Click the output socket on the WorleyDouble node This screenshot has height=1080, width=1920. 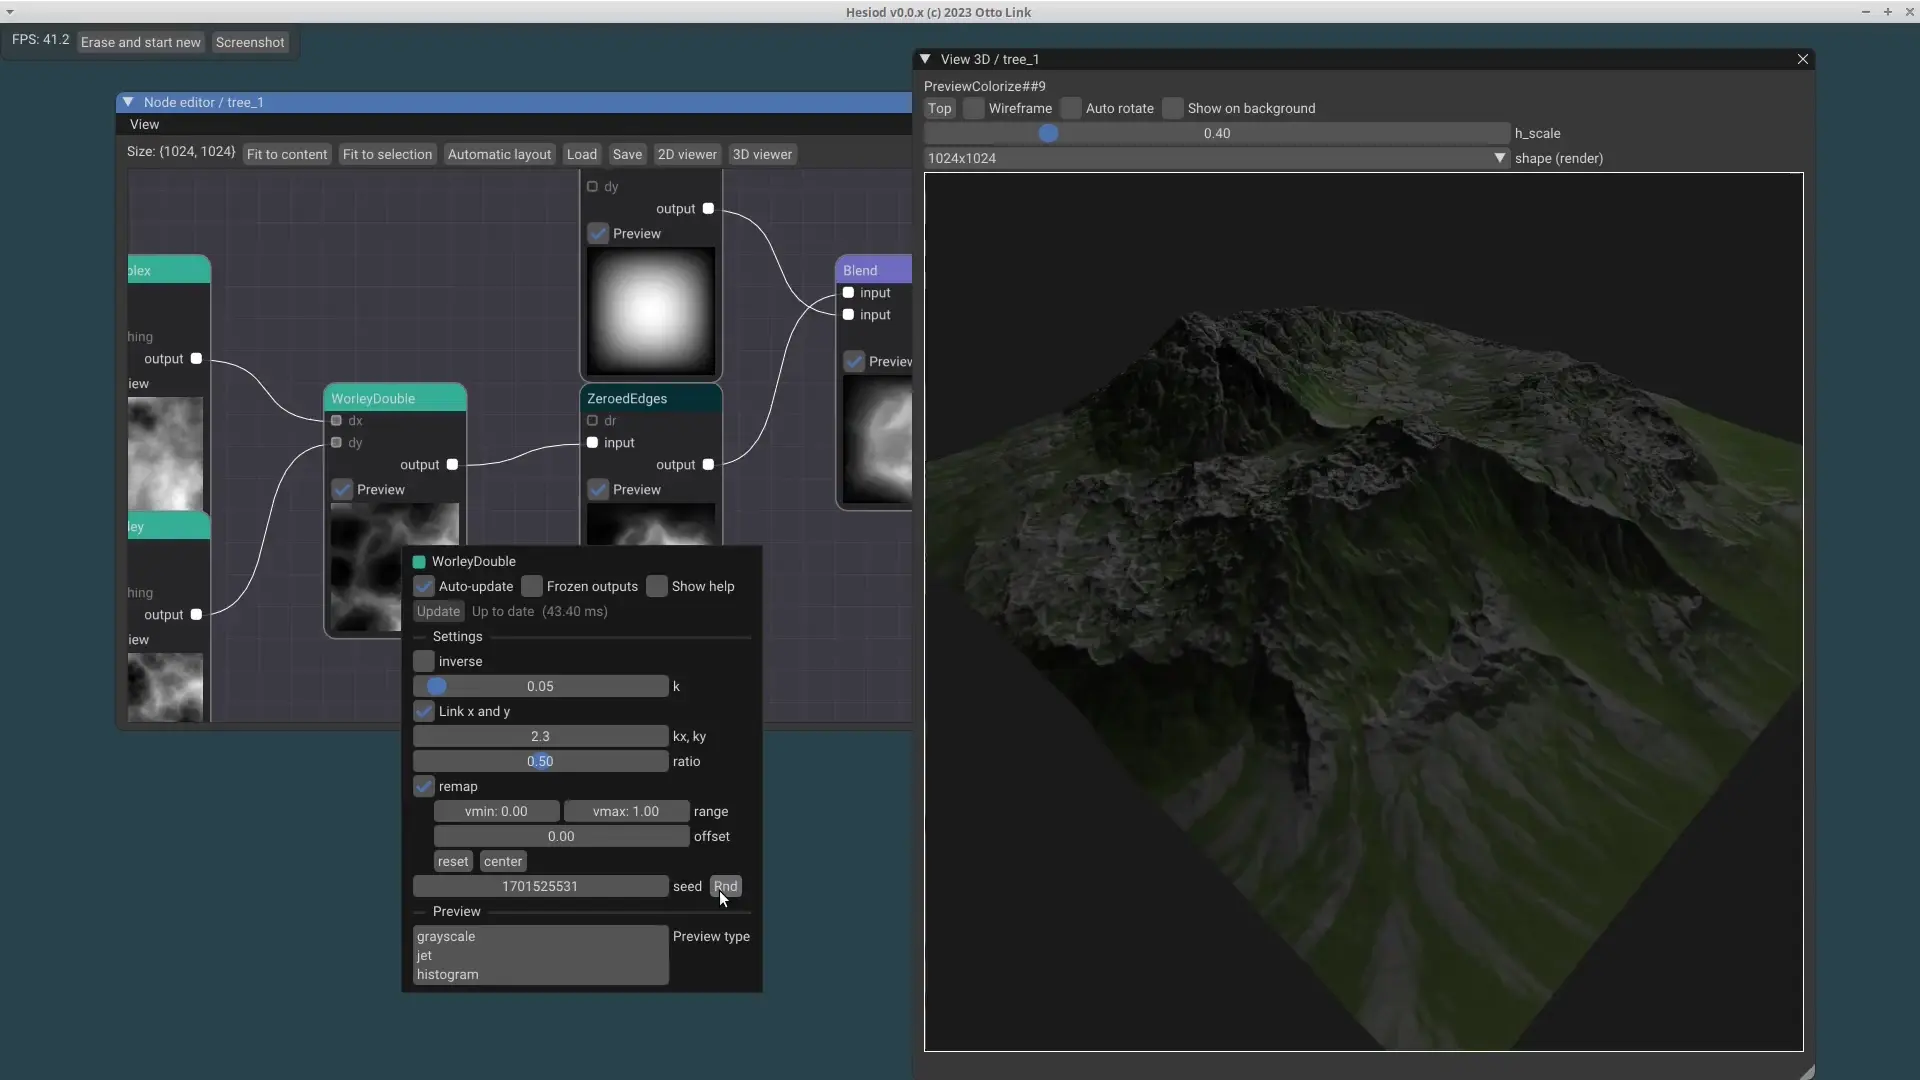click(x=453, y=464)
